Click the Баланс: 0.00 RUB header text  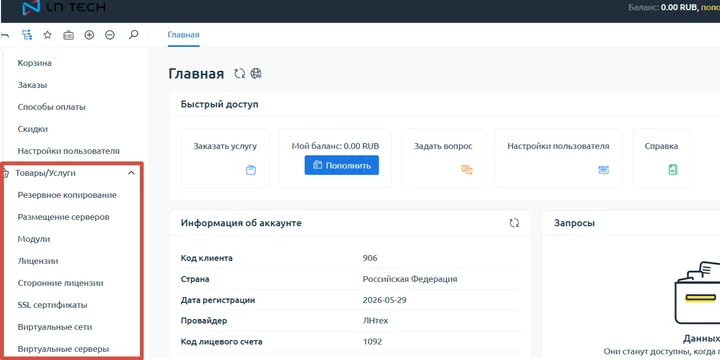point(664,7)
